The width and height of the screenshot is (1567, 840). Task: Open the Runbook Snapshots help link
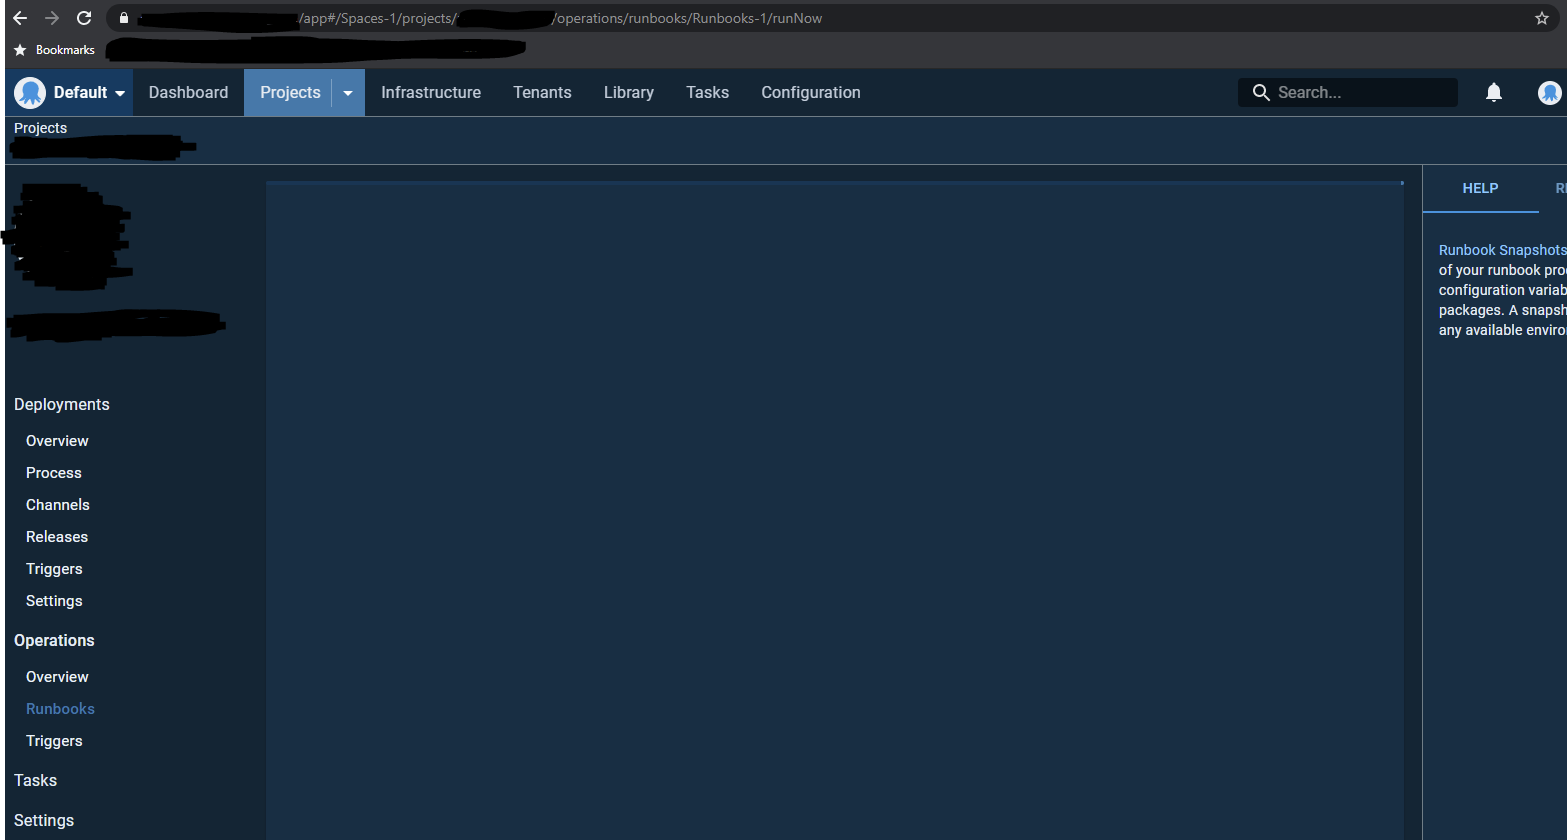(x=1501, y=249)
